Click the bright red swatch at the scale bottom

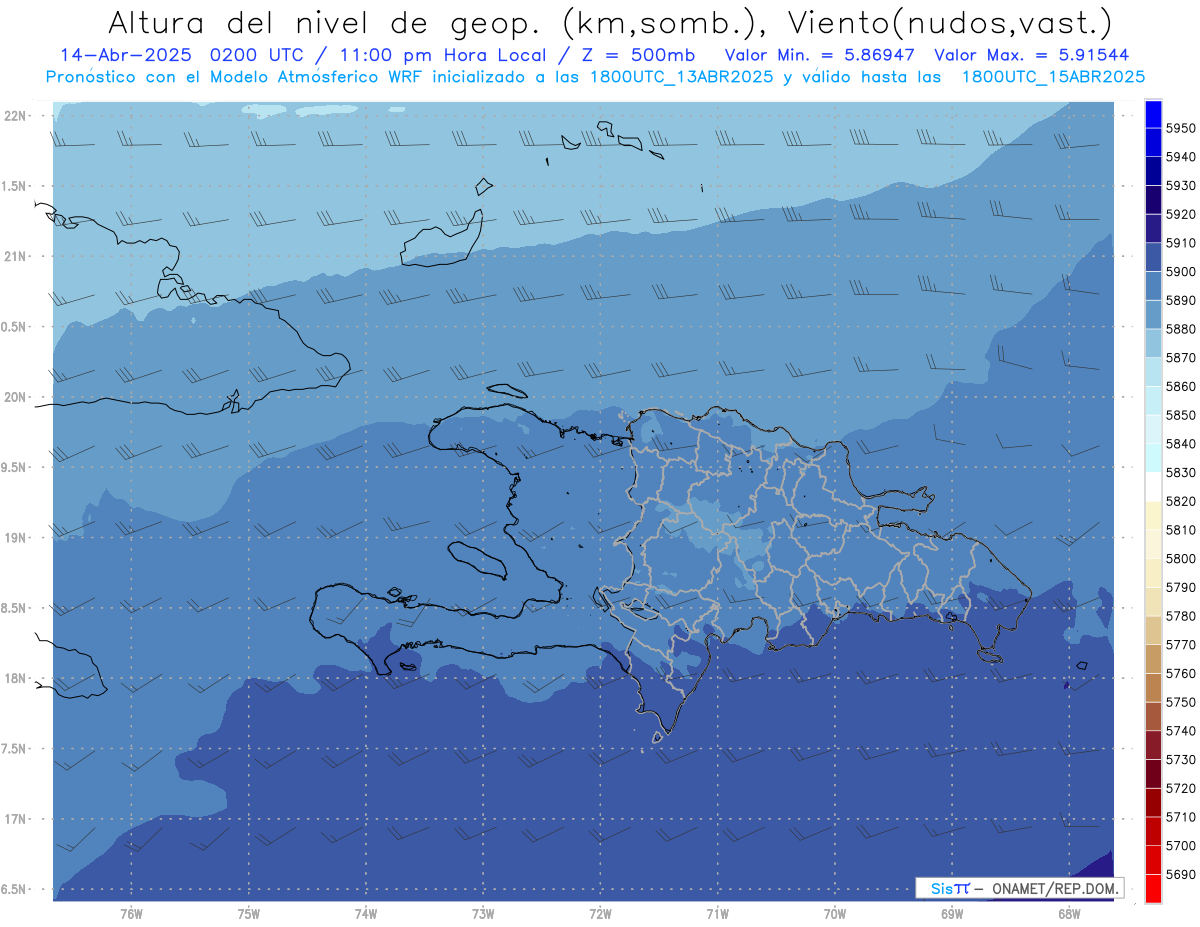pos(1153,888)
